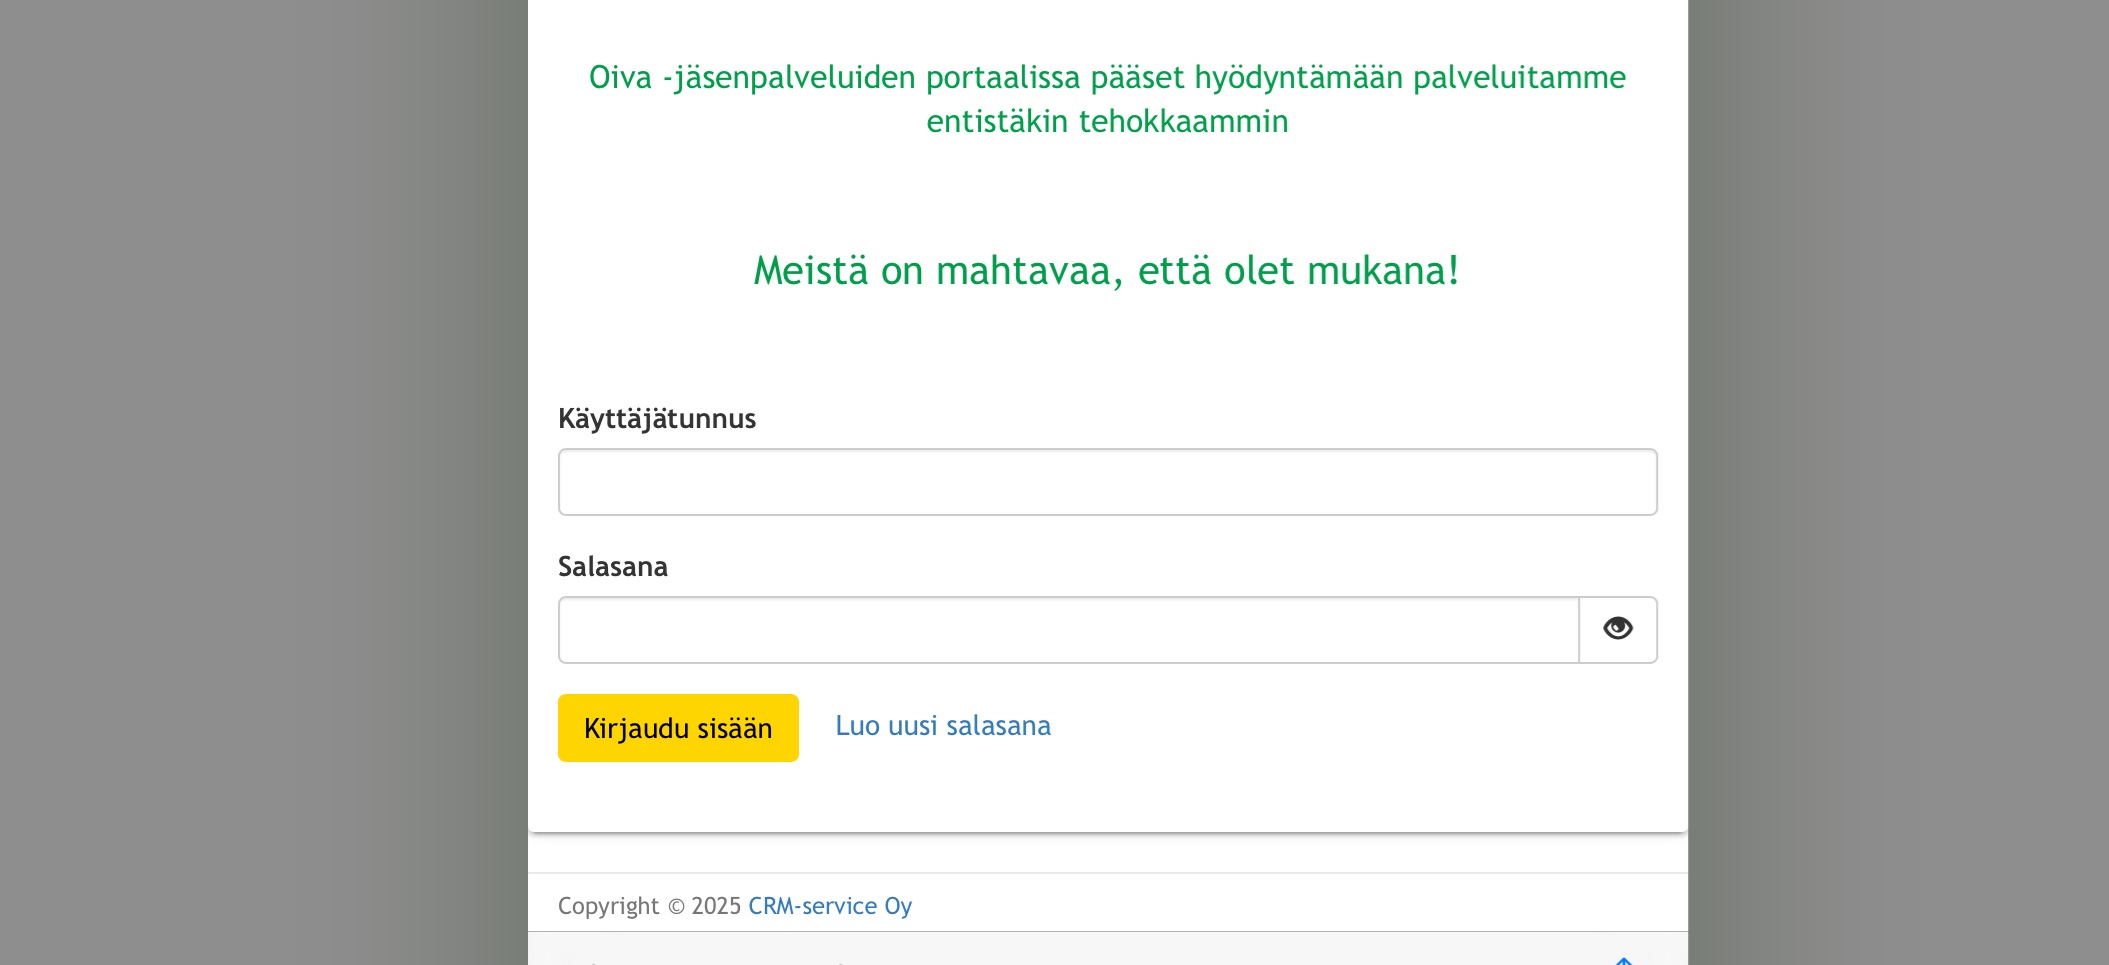Click the Copyright 2025 footer text

[608, 906]
